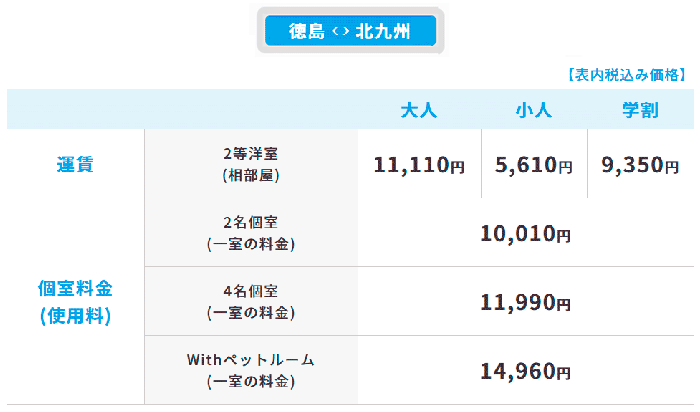Click the 2等洋室 room type label
The width and height of the screenshot is (700, 412).
250,155
